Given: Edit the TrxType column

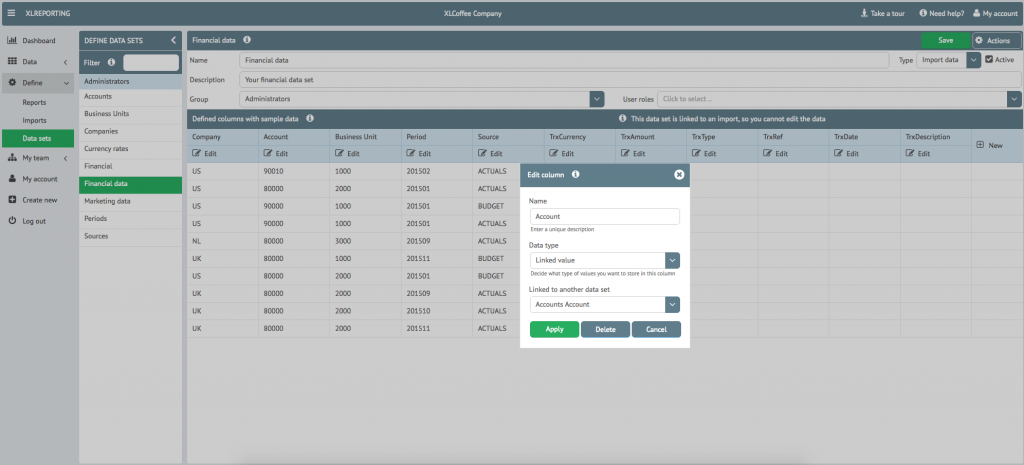Looking at the screenshot, I should click(704, 154).
